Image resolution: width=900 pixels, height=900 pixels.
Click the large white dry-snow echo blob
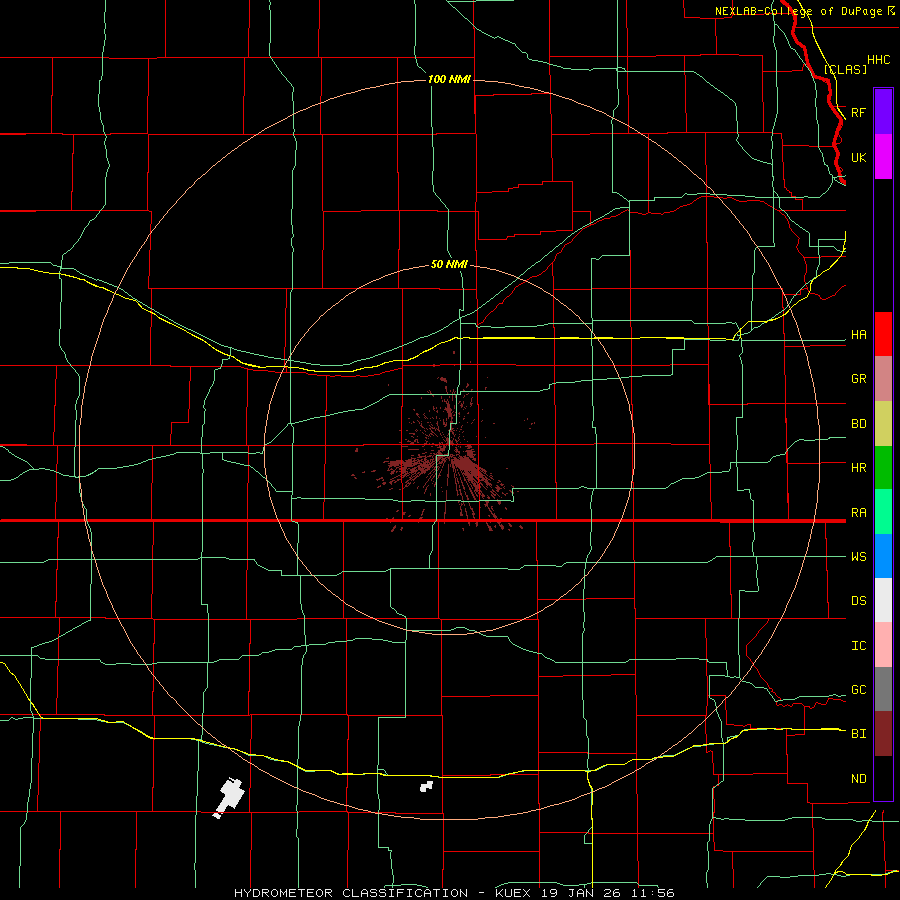click(x=230, y=797)
